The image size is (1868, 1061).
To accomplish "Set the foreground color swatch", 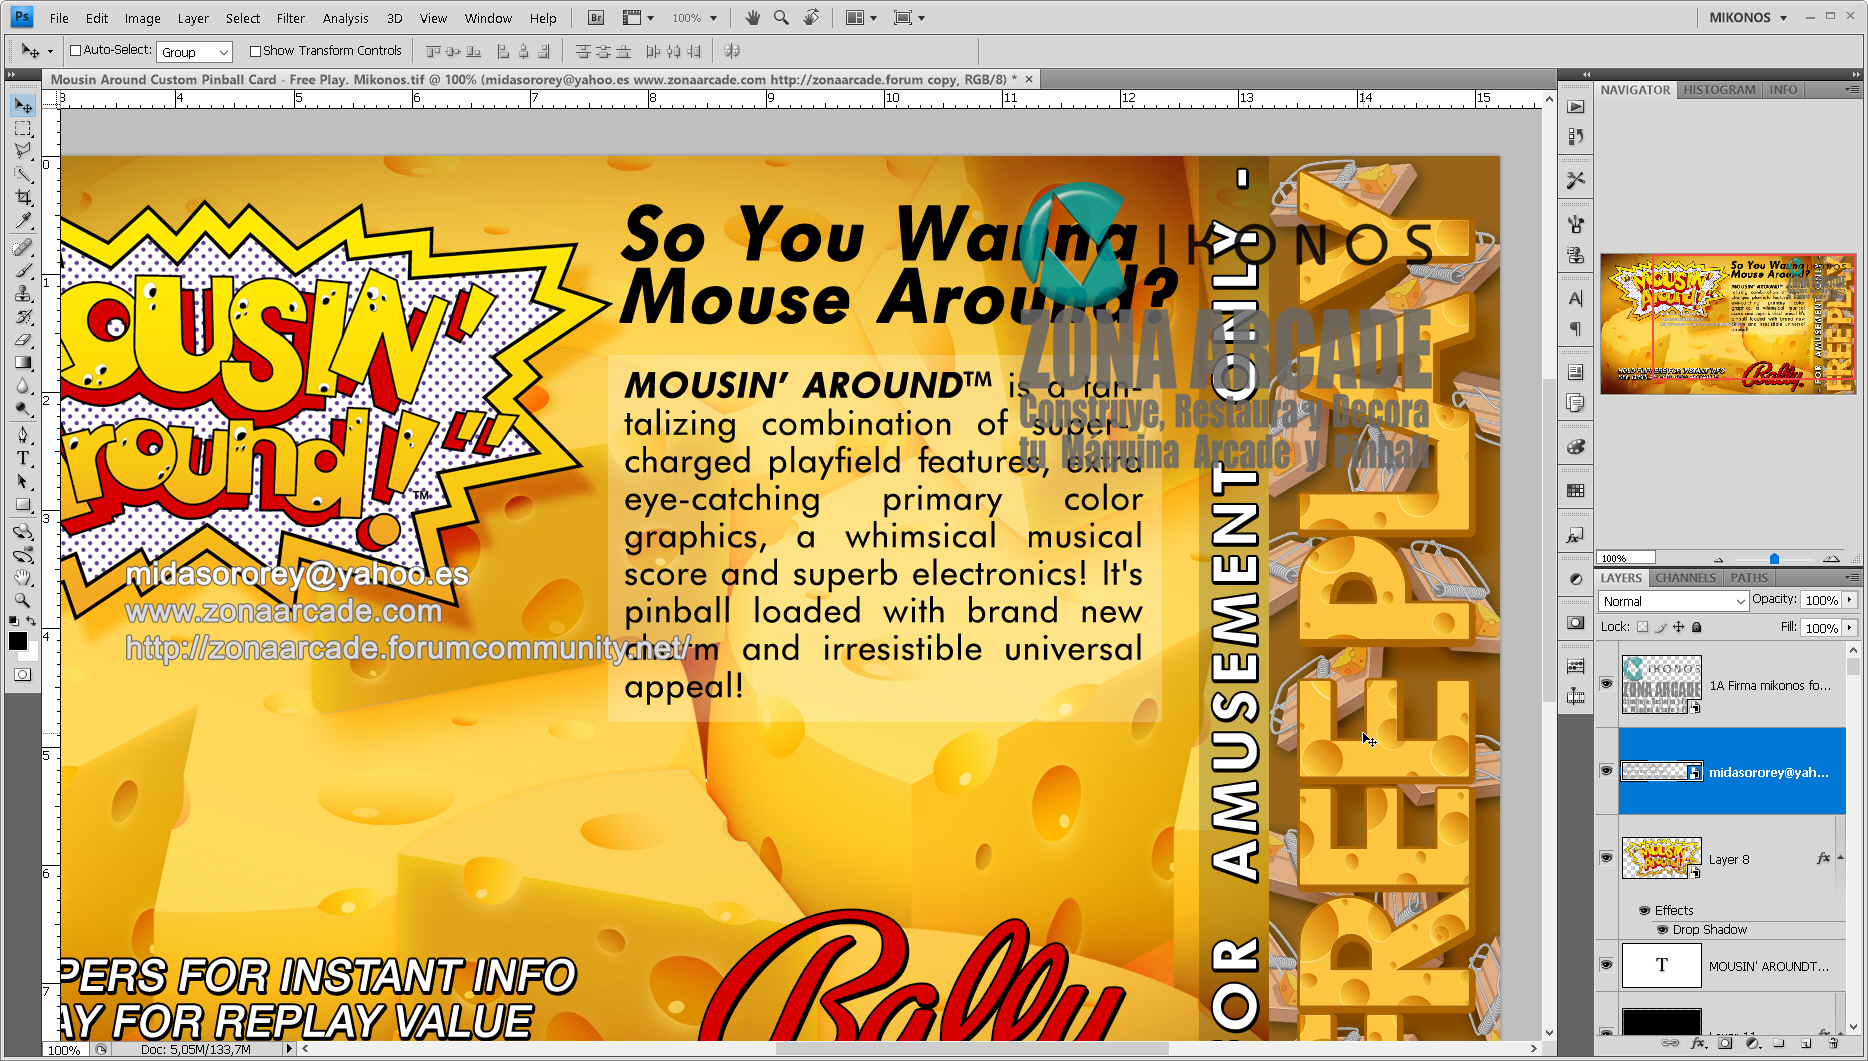I will coord(16,640).
